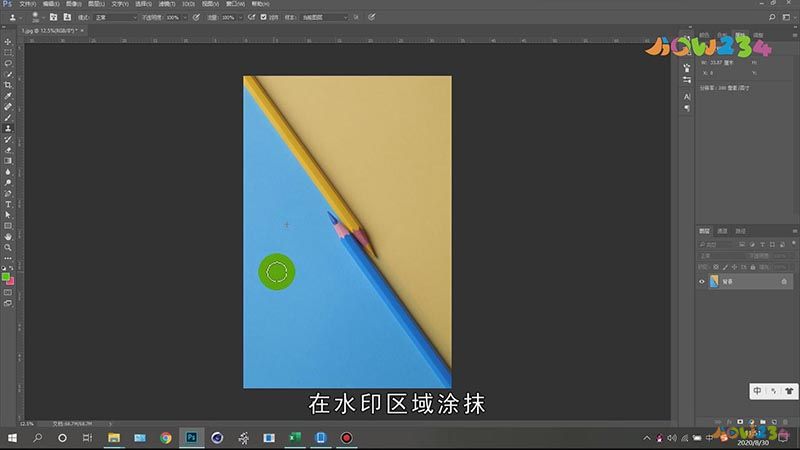Viewport: 800px width, 450px height.
Task: Select the Quick Selection tool
Action: pyautogui.click(x=8, y=74)
